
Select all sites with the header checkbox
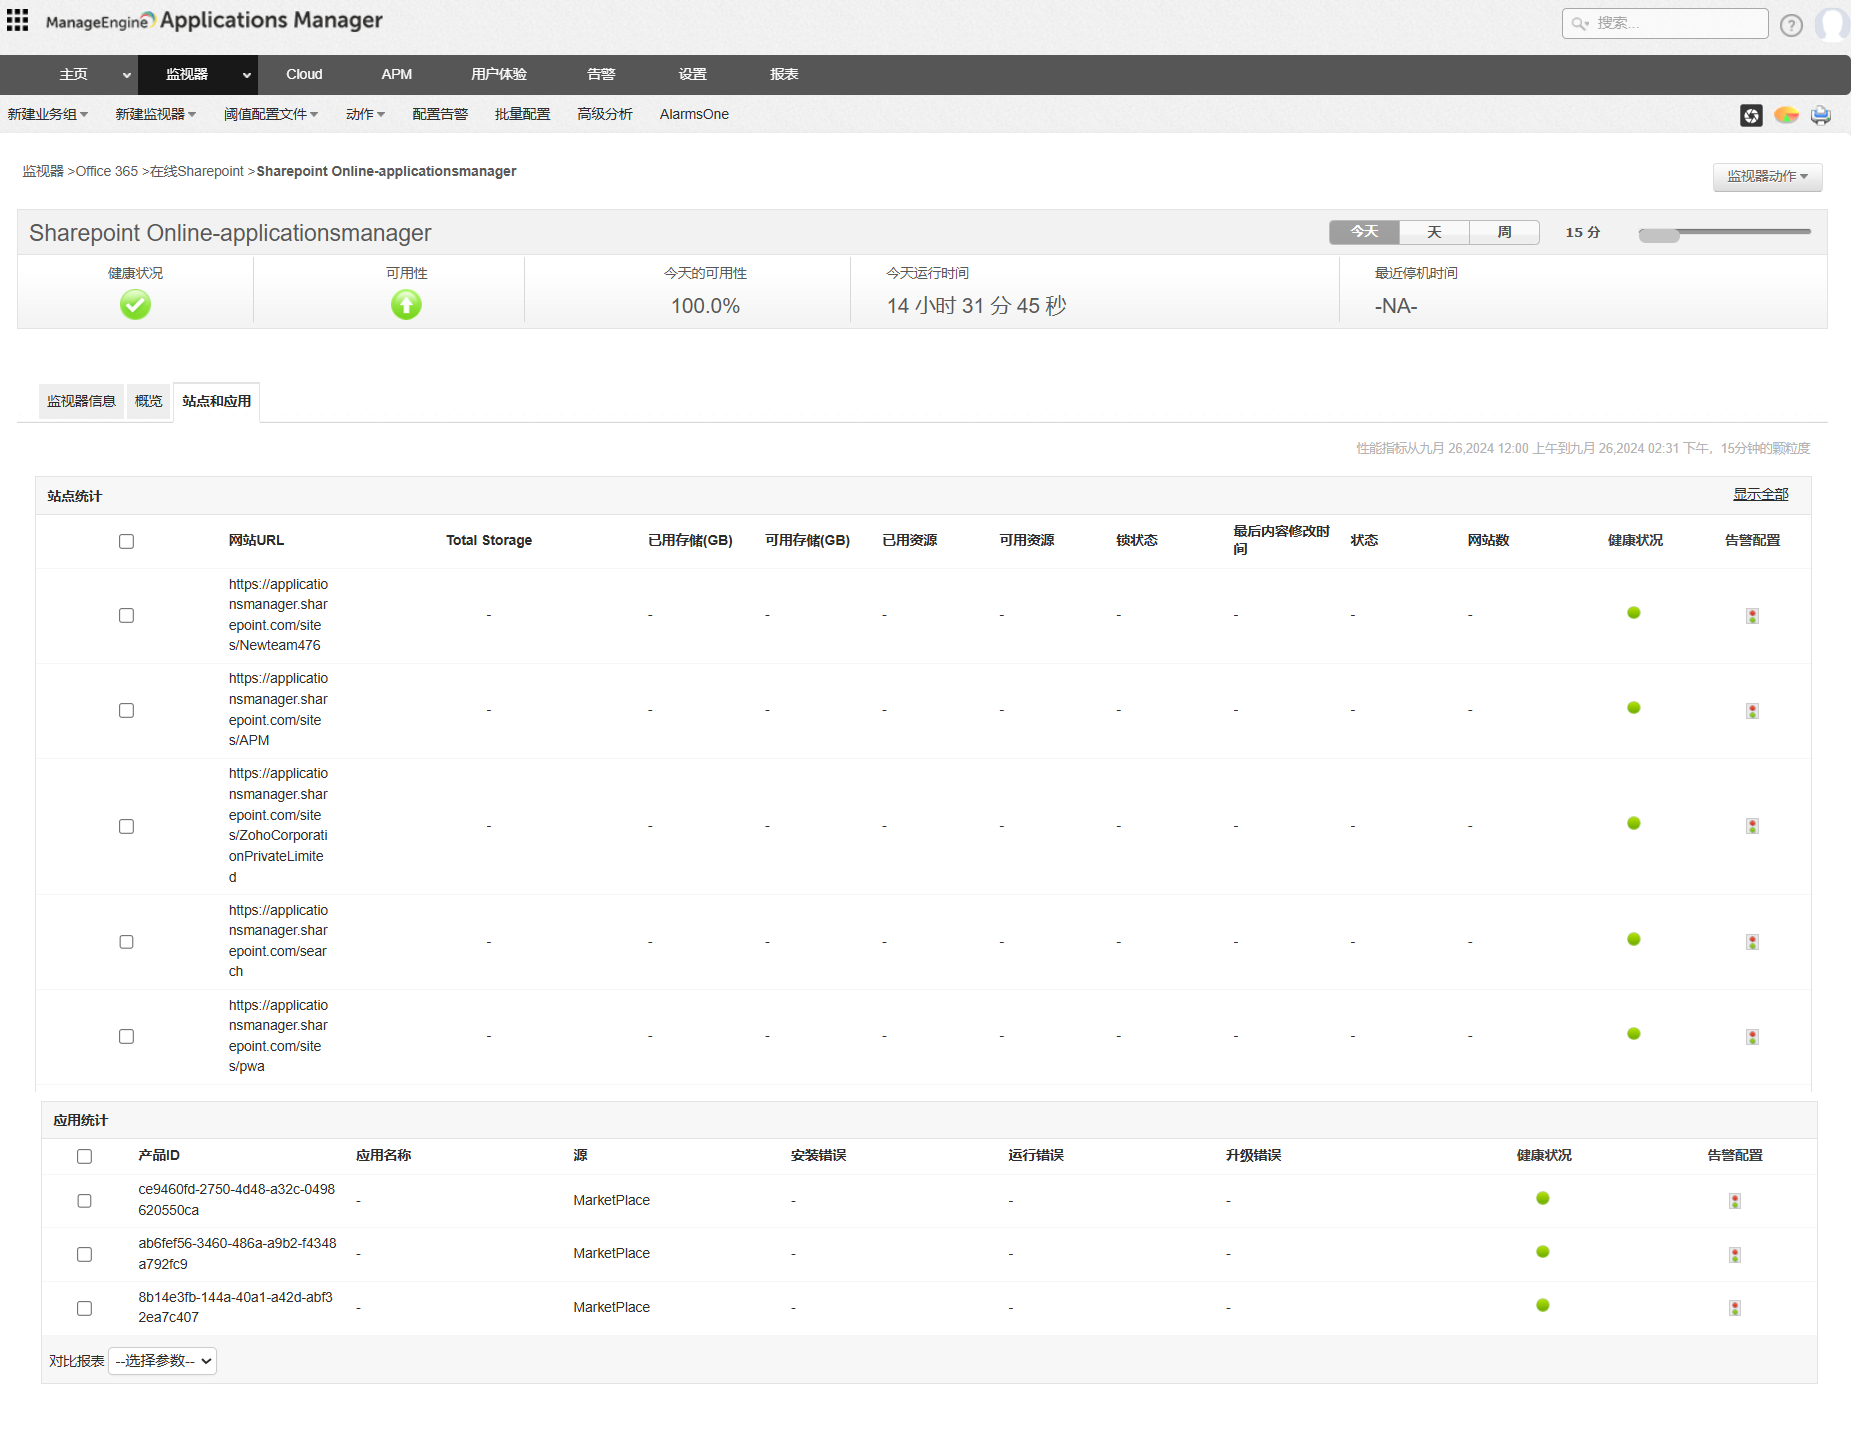pyautogui.click(x=126, y=542)
